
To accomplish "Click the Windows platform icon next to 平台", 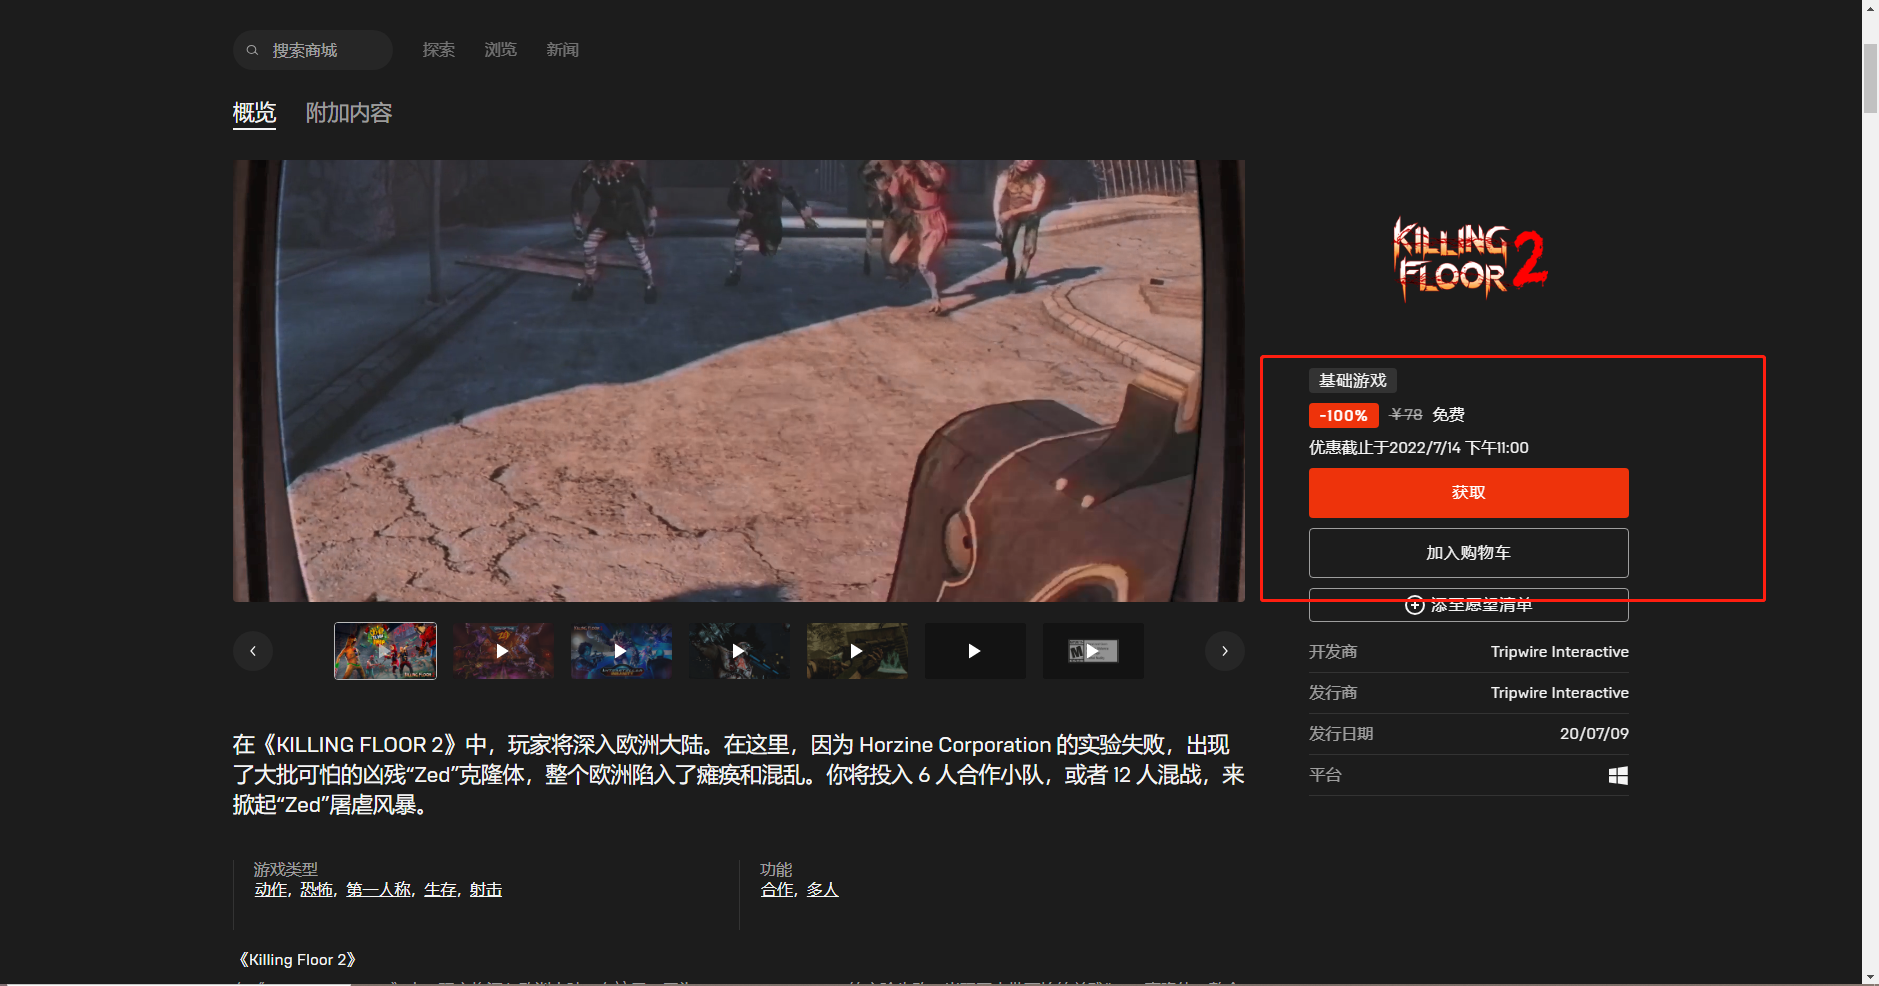I will [1618, 775].
